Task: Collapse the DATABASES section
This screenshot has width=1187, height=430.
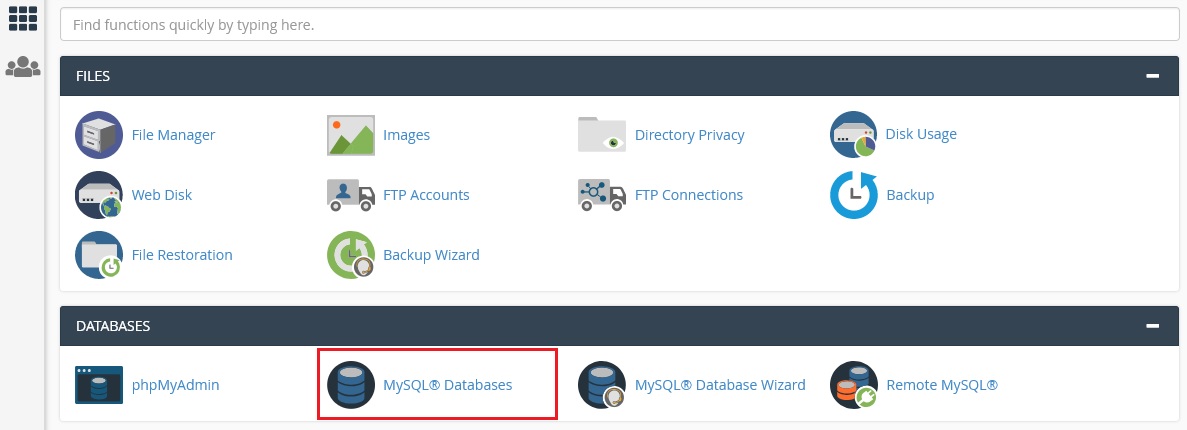Action: click(x=1152, y=326)
